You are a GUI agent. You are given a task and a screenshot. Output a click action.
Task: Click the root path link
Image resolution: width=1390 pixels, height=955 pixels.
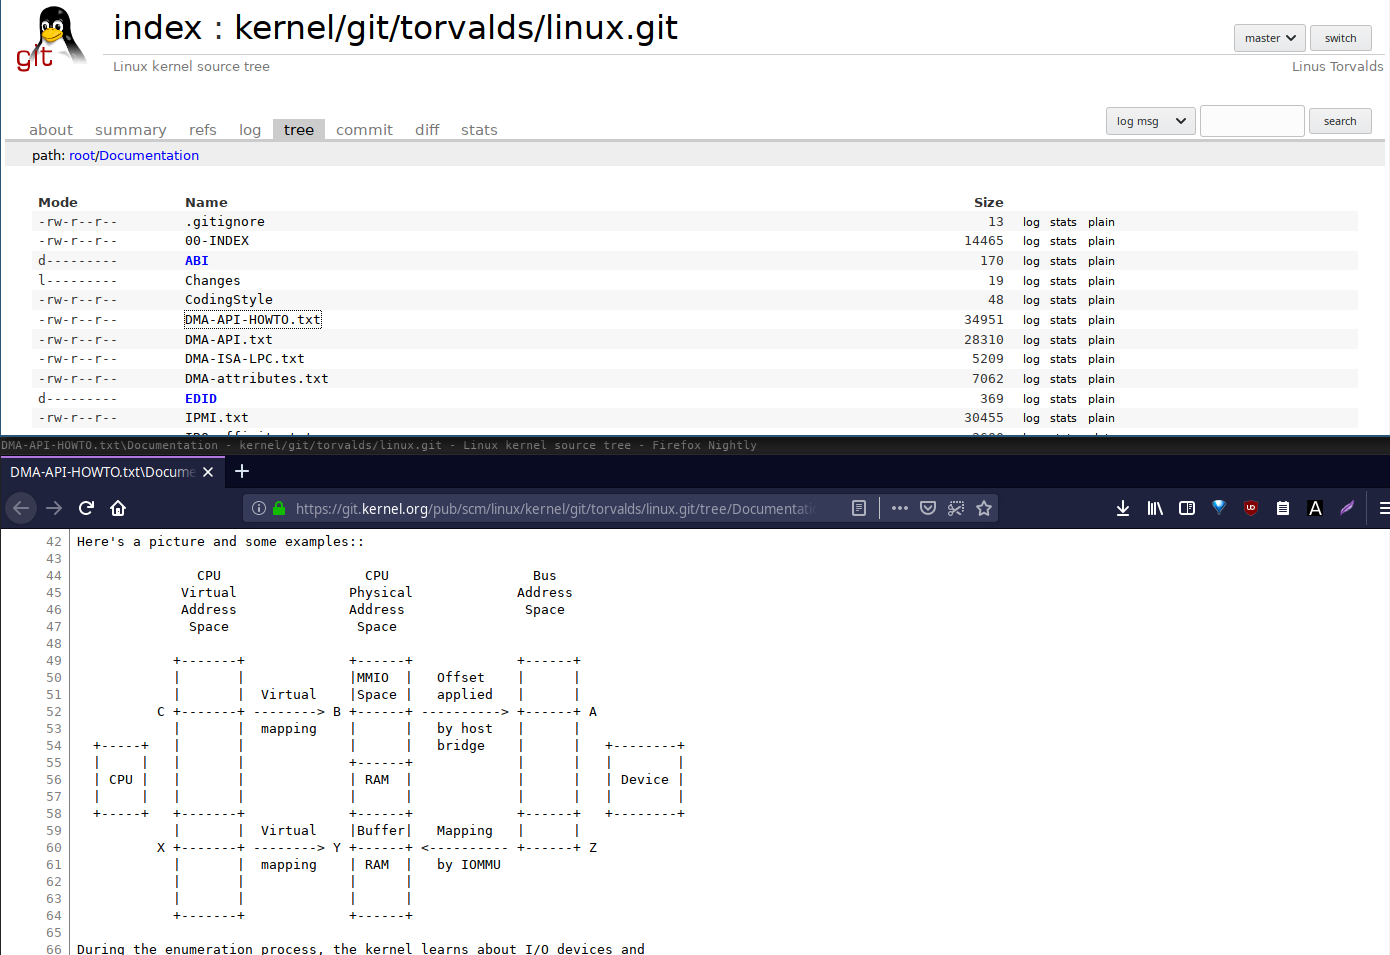[82, 155]
